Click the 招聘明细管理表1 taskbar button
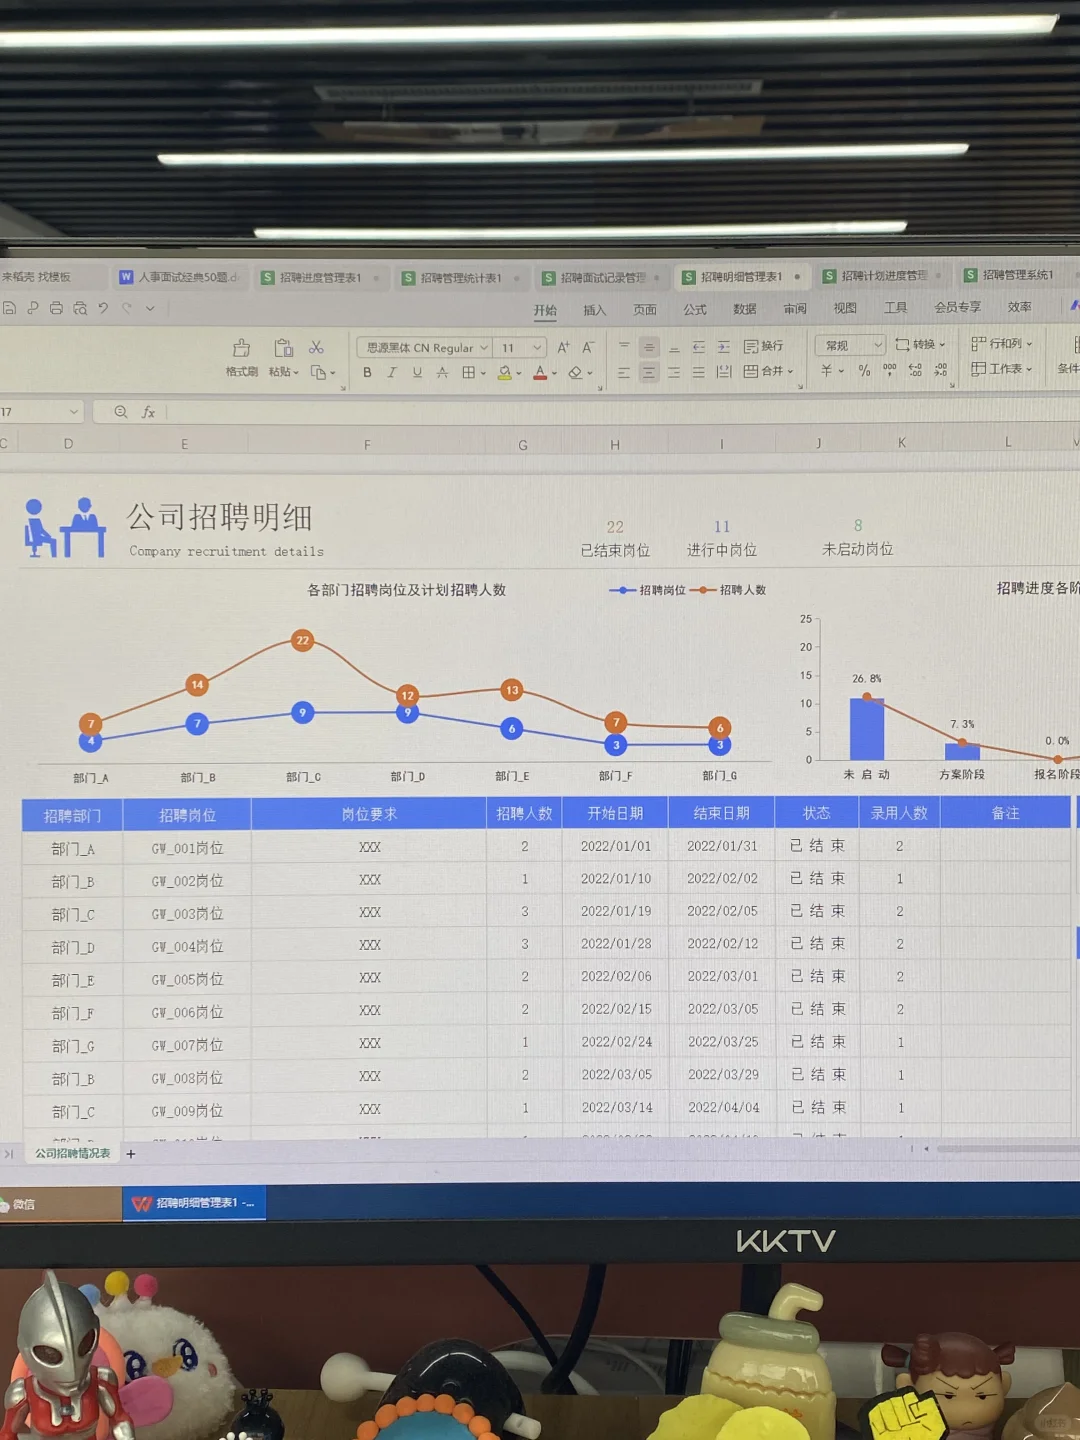This screenshot has width=1080, height=1440. pyautogui.click(x=194, y=1203)
